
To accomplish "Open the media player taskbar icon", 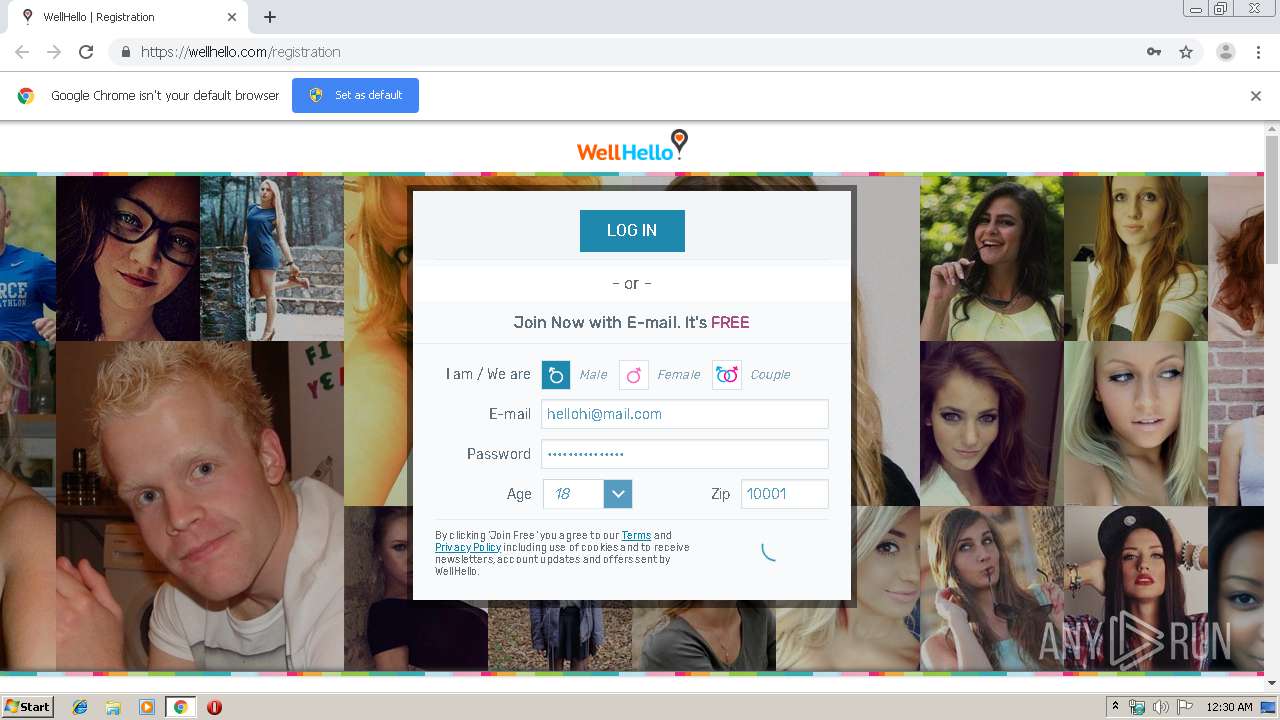I will (x=147, y=707).
